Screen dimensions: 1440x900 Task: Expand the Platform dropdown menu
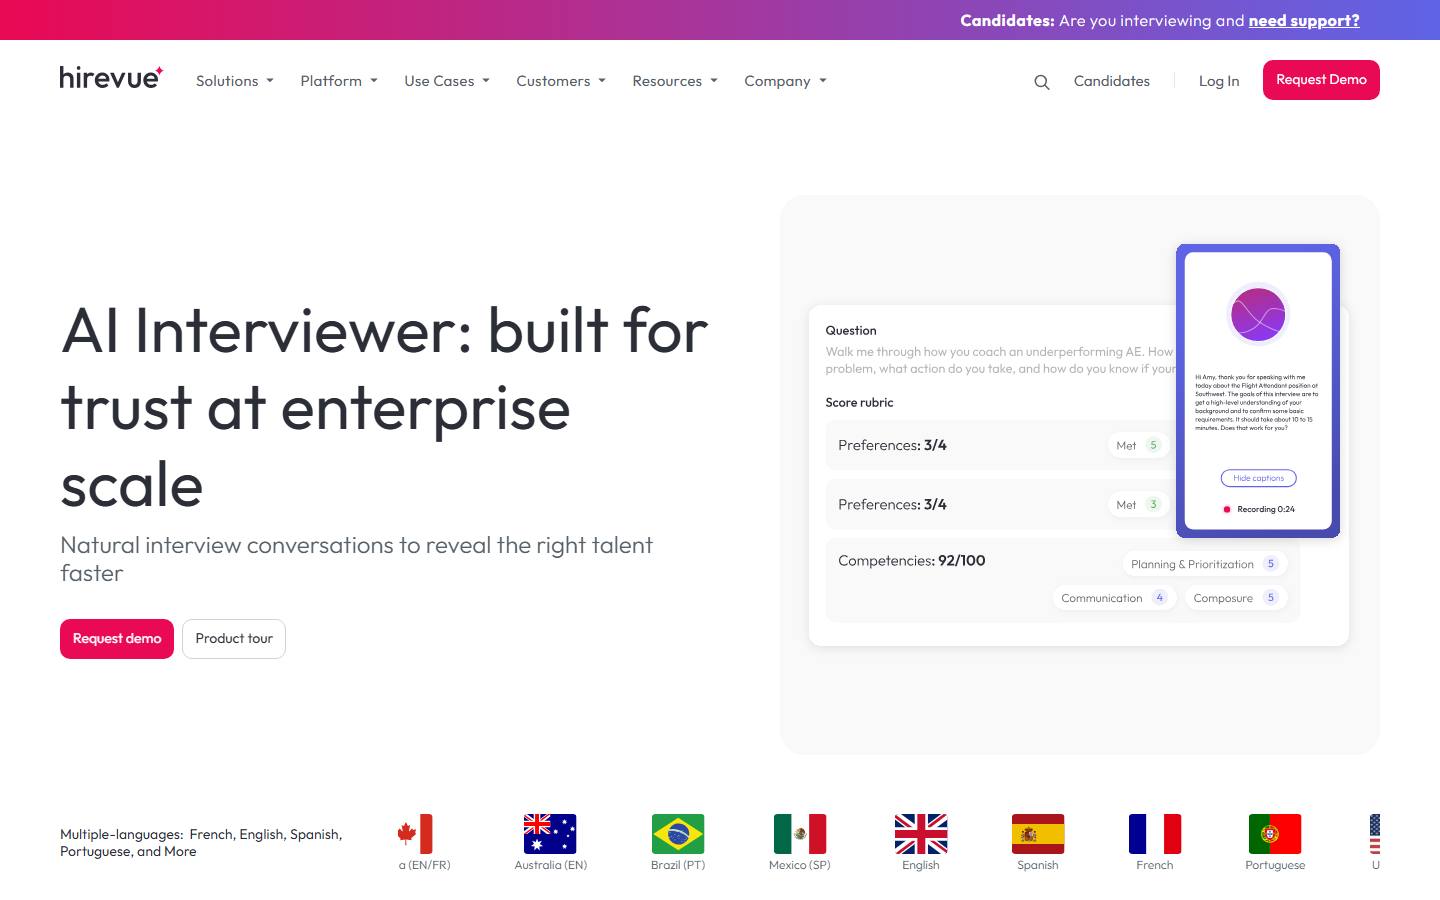pos(339,81)
